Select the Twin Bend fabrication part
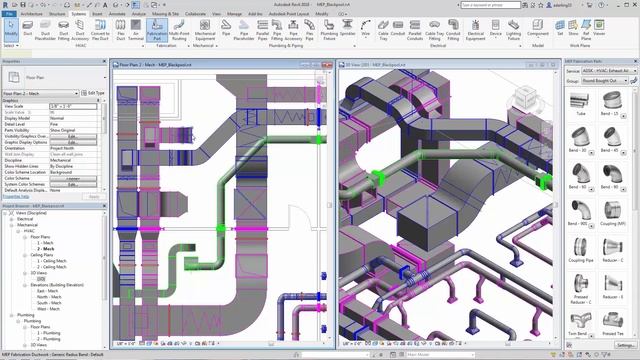 click(x=580, y=324)
